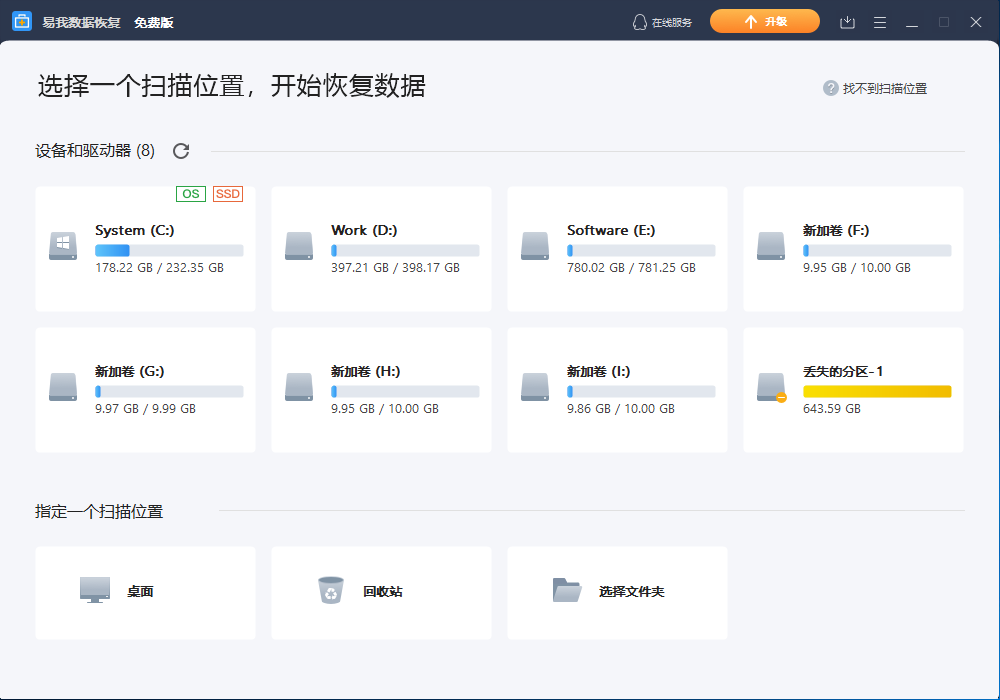The height and width of the screenshot is (700, 1000).
Task: Click the question mark help icon
Action: [830, 88]
